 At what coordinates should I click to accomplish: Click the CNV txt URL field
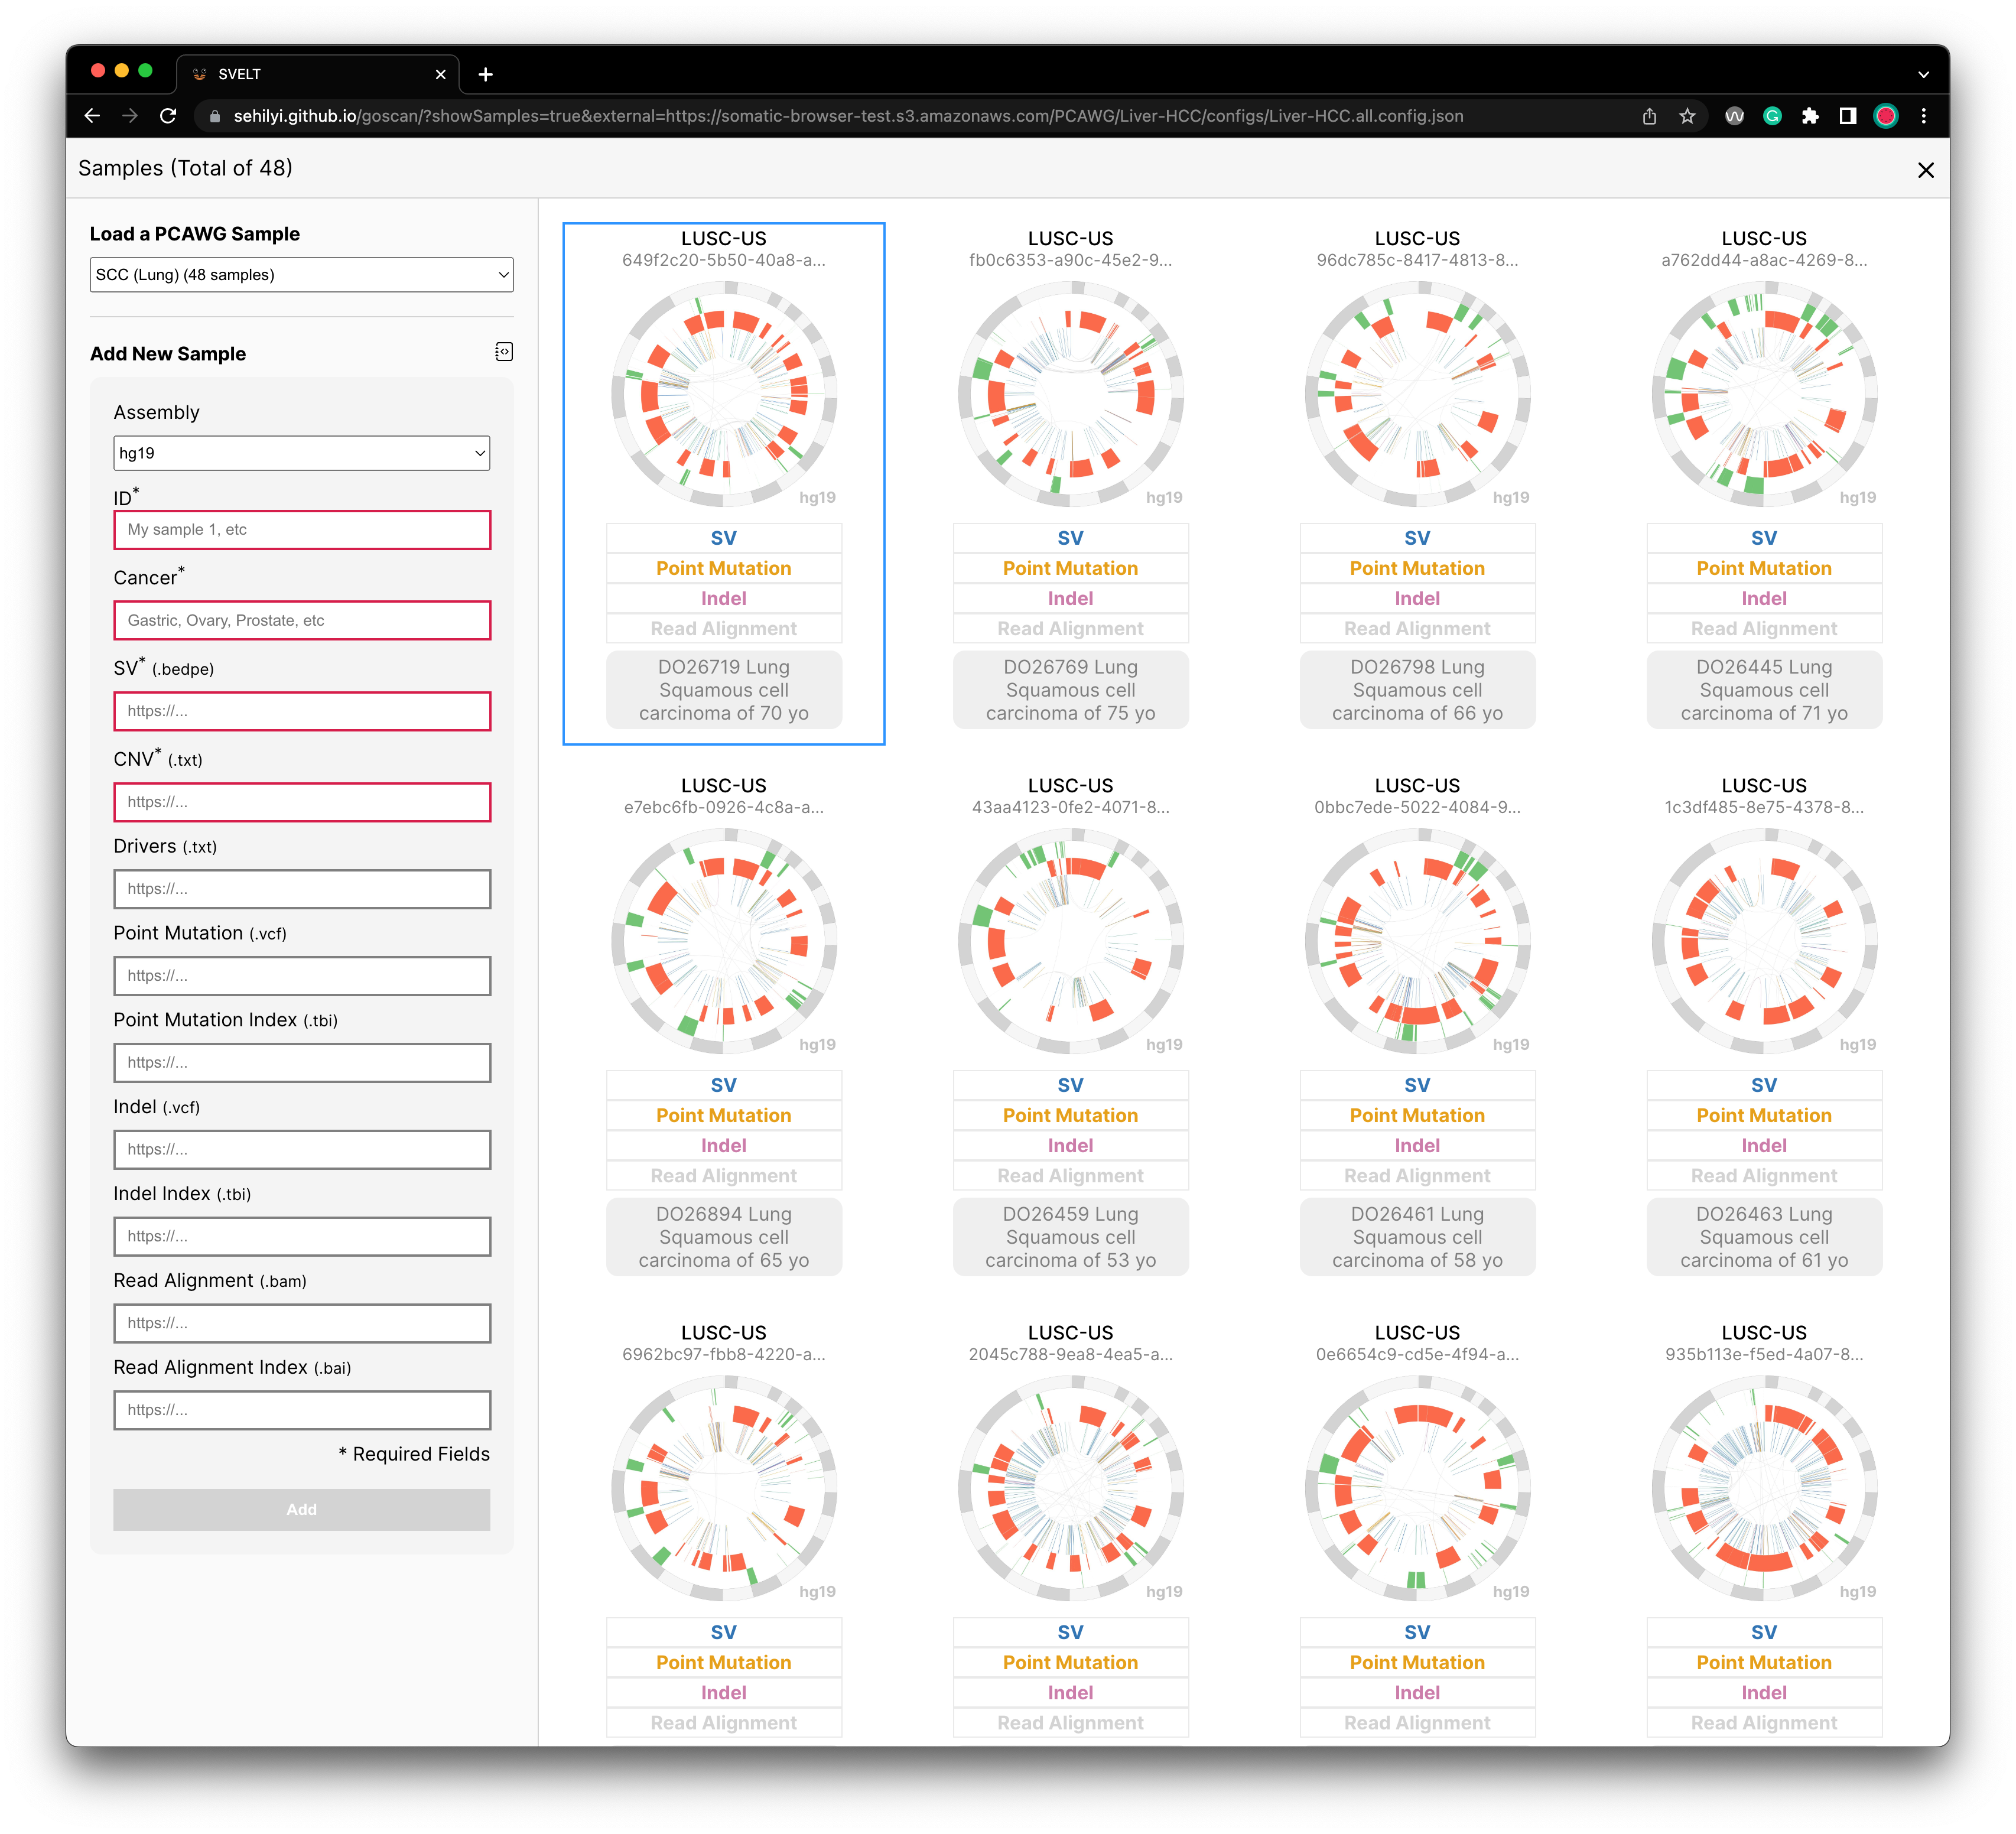point(302,802)
